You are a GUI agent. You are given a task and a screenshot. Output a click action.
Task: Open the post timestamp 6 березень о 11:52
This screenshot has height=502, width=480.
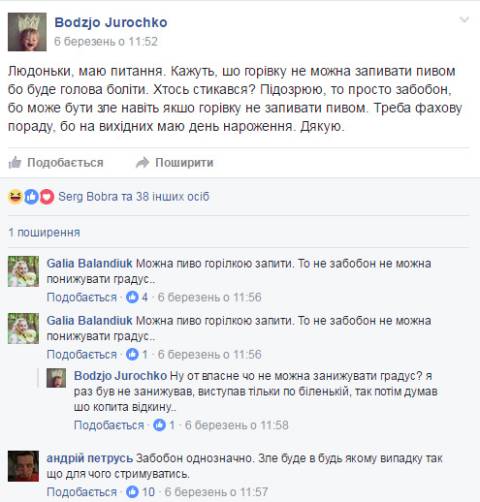pyautogui.click(x=106, y=41)
